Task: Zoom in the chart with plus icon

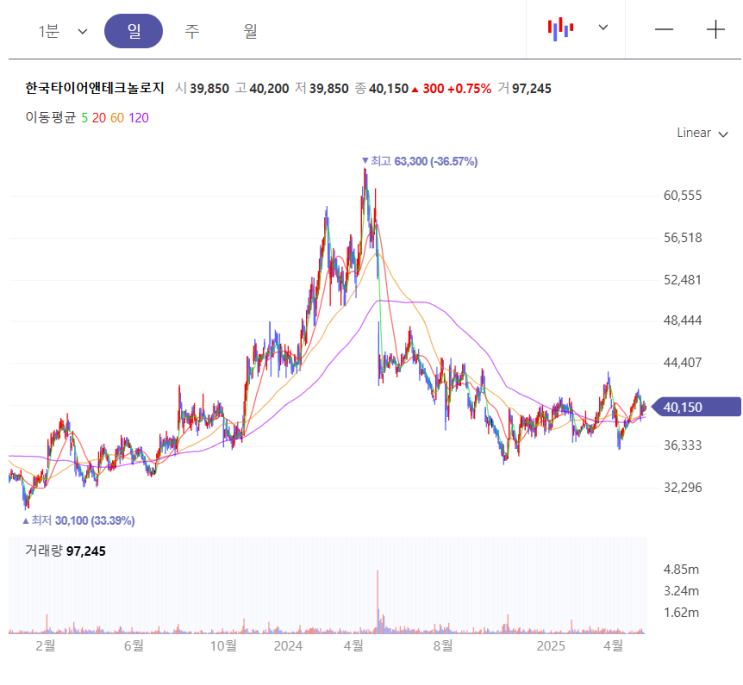Action: [x=716, y=29]
